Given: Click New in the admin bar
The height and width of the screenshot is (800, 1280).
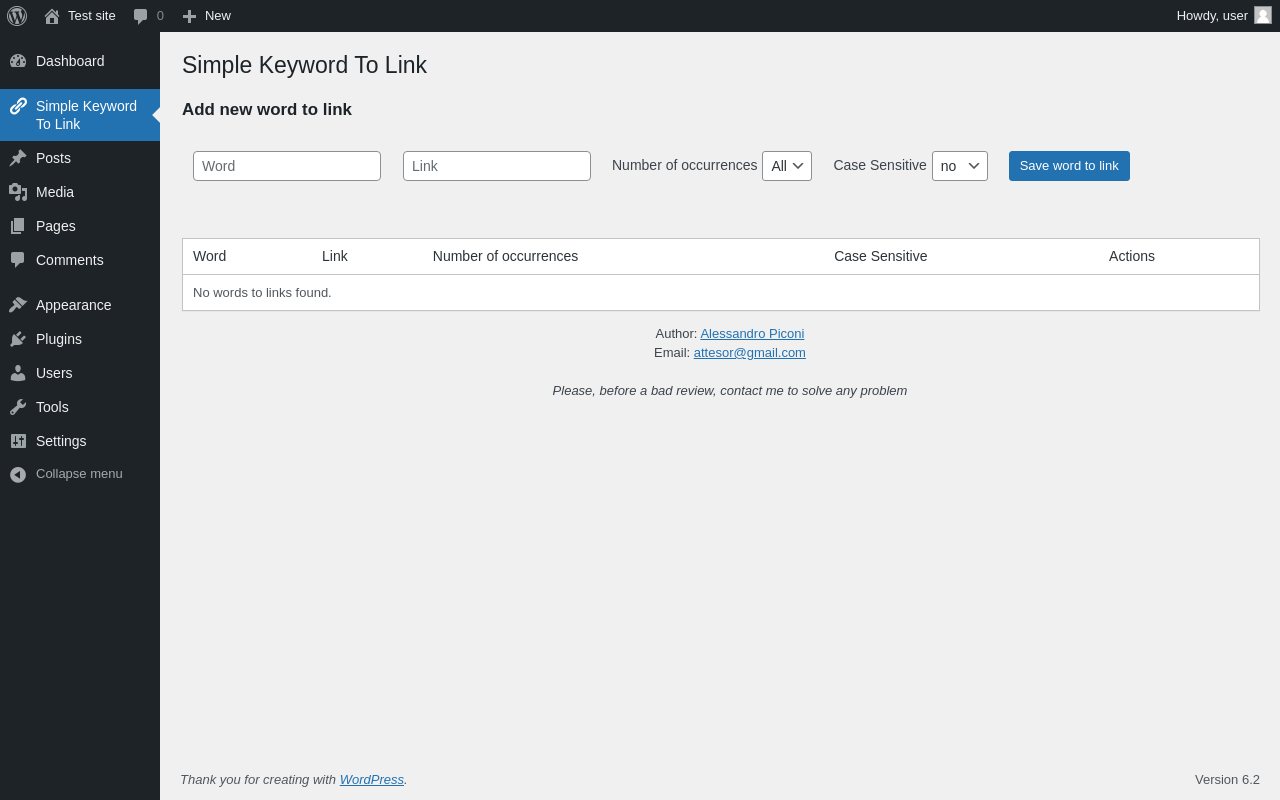Looking at the screenshot, I should click(x=218, y=16).
